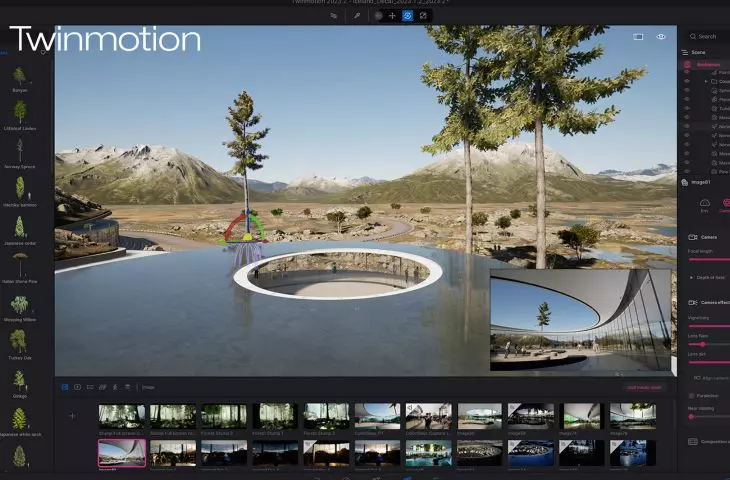Switch to the pink Camera settings tab
Image resolution: width=730 pixels, height=480 pixels.
point(725,205)
